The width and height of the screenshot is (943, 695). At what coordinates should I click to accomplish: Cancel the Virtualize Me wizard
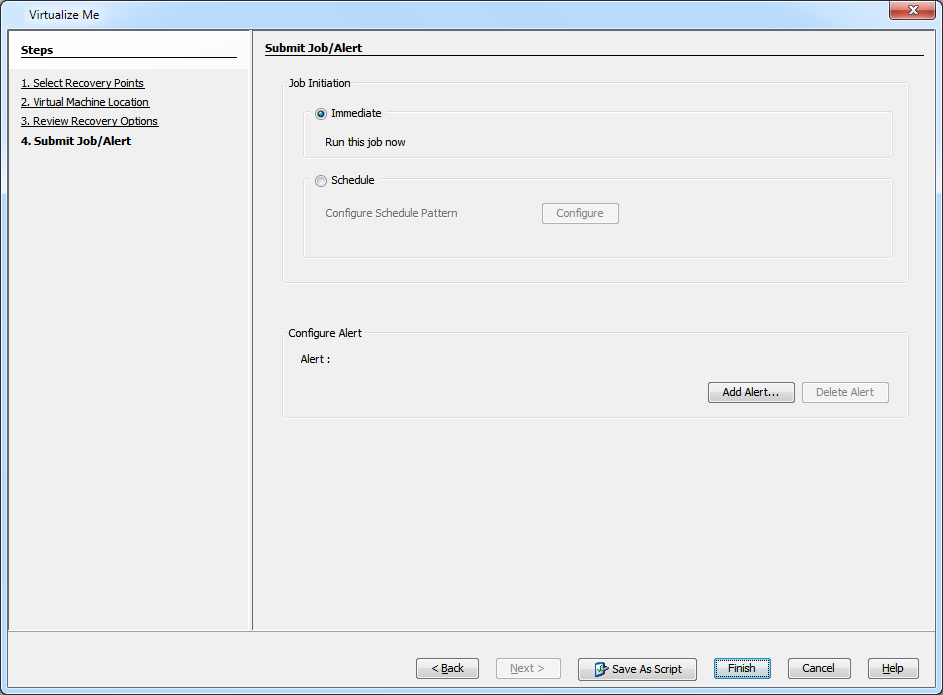pyautogui.click(x=818, y=669)
